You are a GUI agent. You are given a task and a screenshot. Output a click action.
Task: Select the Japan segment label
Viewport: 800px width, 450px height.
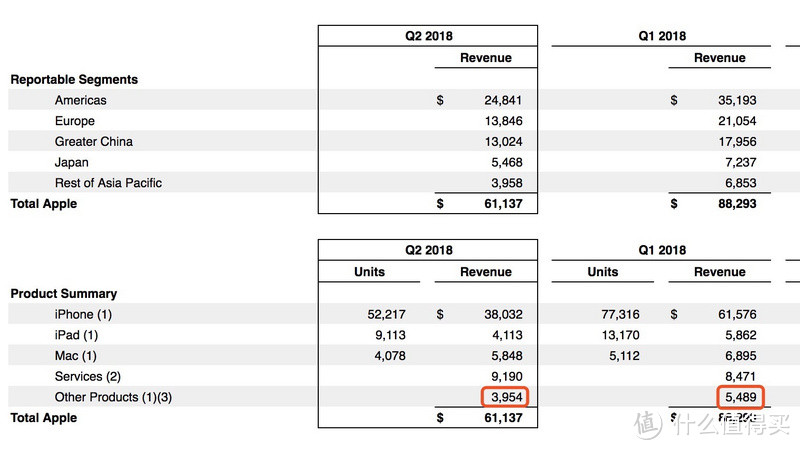click(x=71, y=162)
